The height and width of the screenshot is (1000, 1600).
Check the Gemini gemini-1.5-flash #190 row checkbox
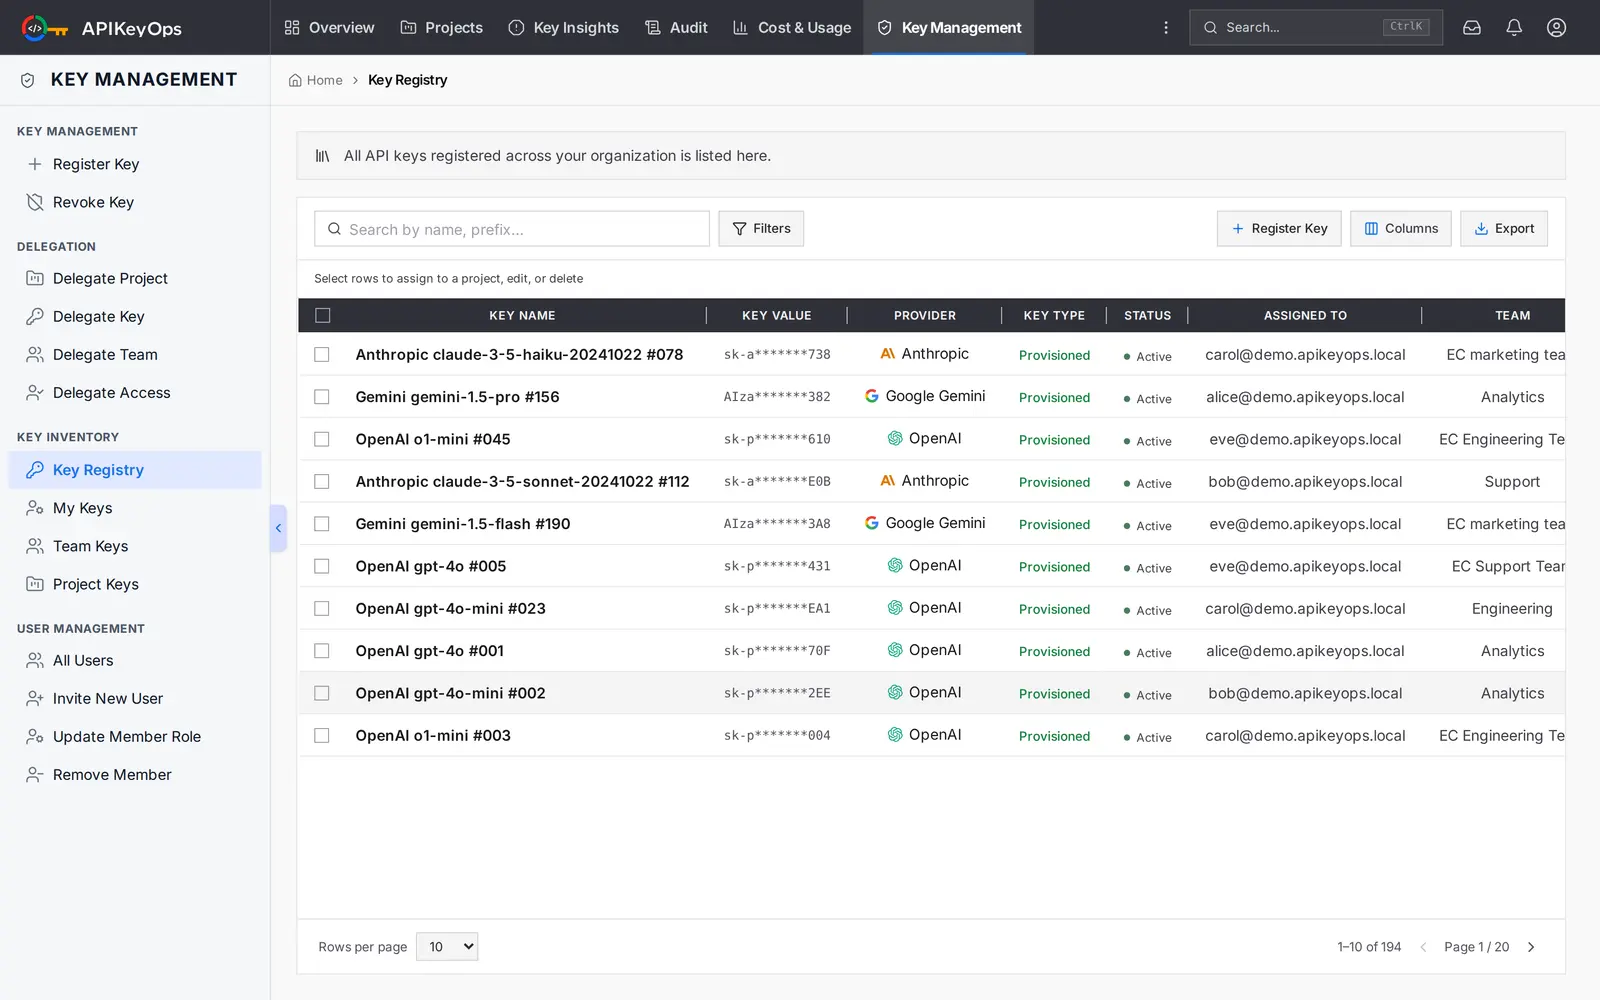tap(322, 524)
